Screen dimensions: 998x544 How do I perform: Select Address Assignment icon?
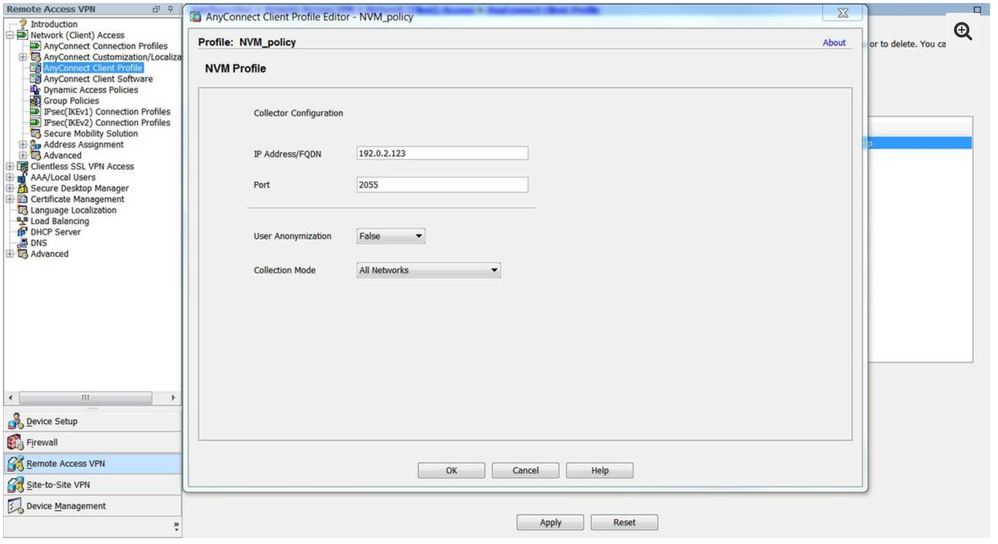36,144
